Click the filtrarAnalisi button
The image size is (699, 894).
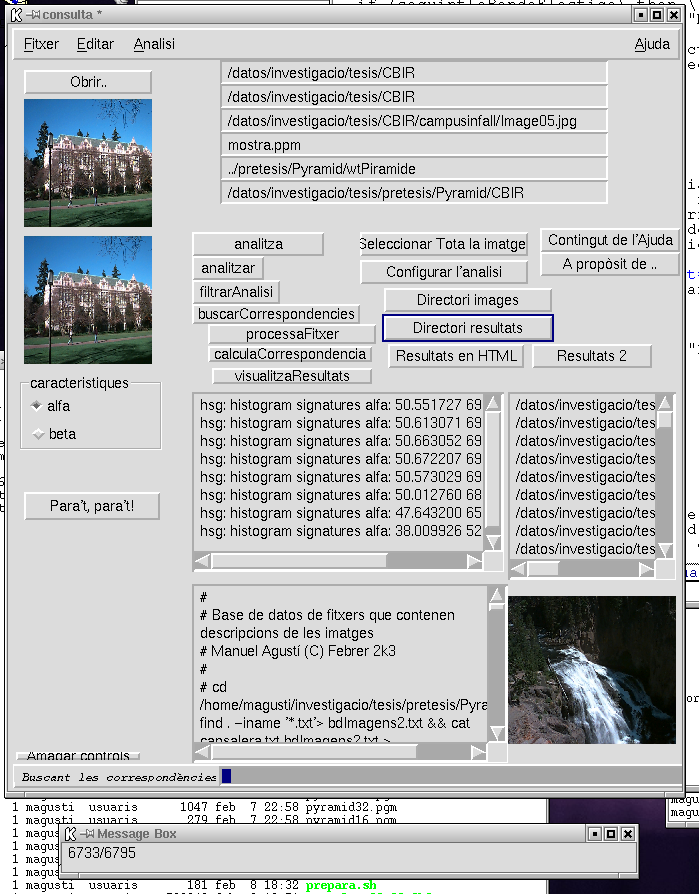pyautogui.click(x=236, y=292)
